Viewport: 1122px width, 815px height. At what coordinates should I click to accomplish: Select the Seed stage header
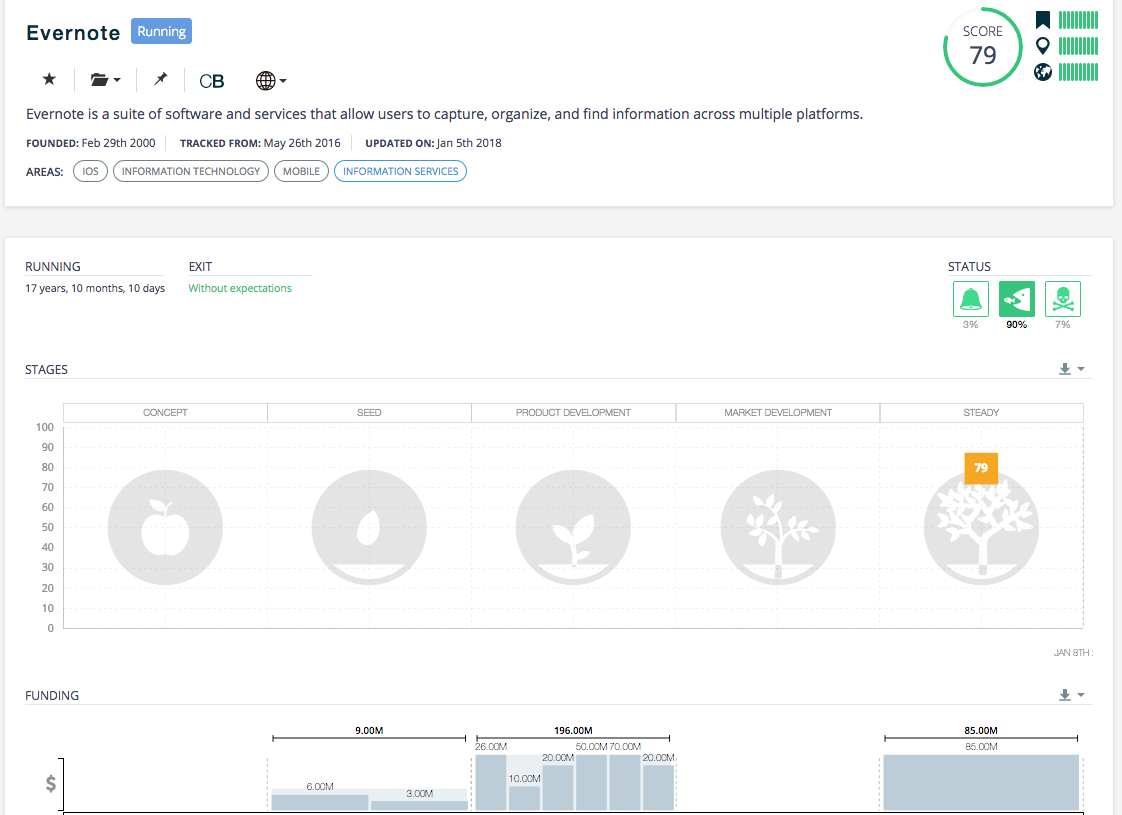369,413
